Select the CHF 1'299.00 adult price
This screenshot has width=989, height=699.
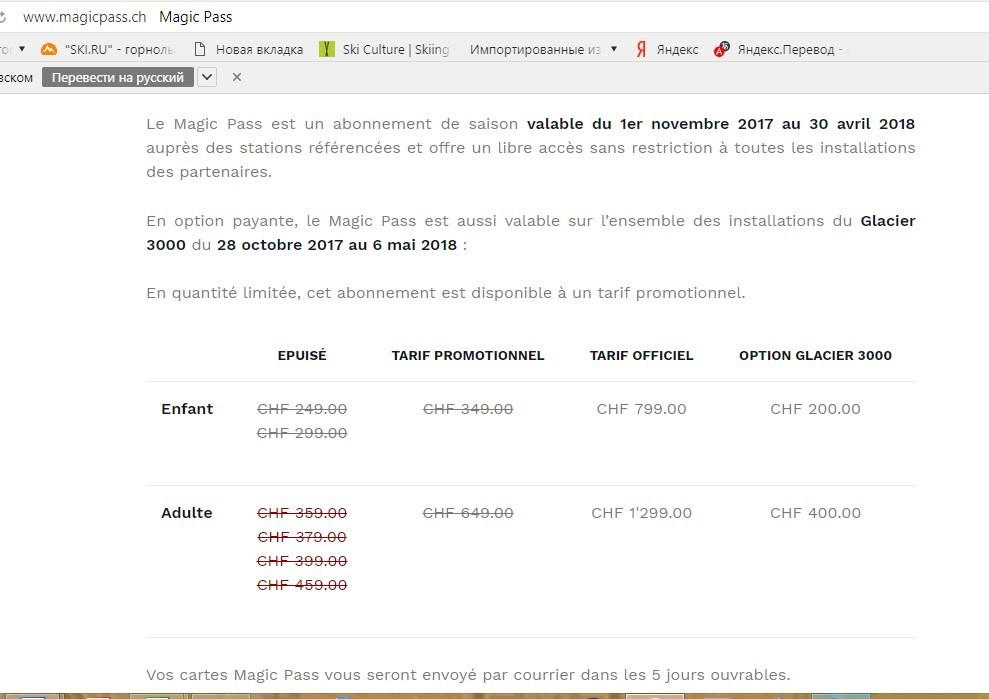(641, 513)
